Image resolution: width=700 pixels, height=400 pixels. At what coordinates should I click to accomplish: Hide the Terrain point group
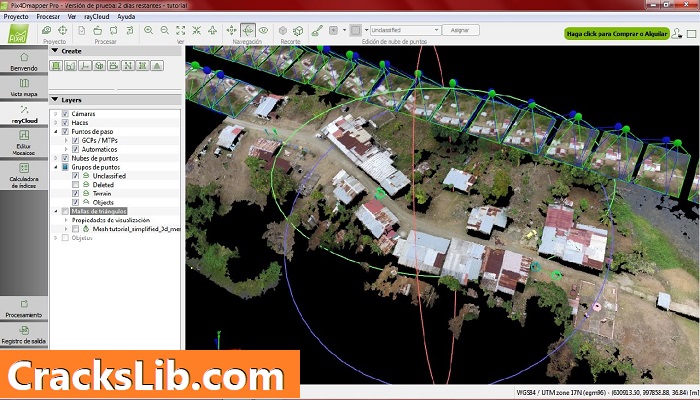pos(75,194)
